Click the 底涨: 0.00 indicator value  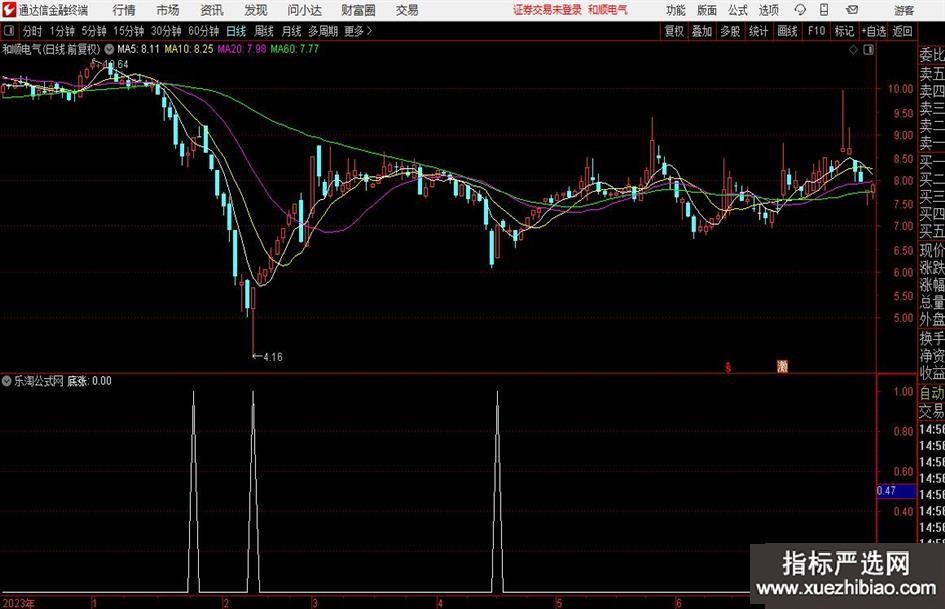point(89,381)
